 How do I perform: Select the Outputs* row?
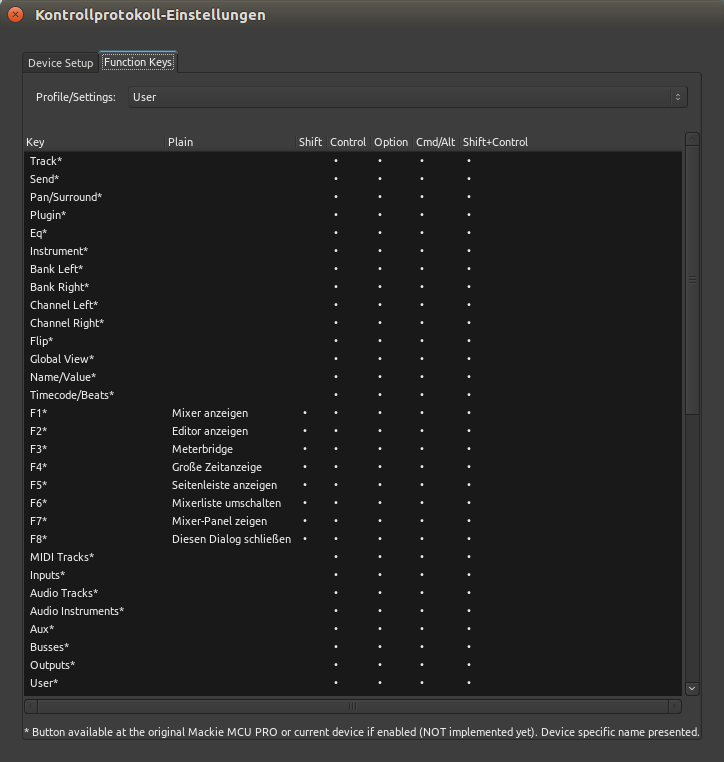(x=353, y=665)
